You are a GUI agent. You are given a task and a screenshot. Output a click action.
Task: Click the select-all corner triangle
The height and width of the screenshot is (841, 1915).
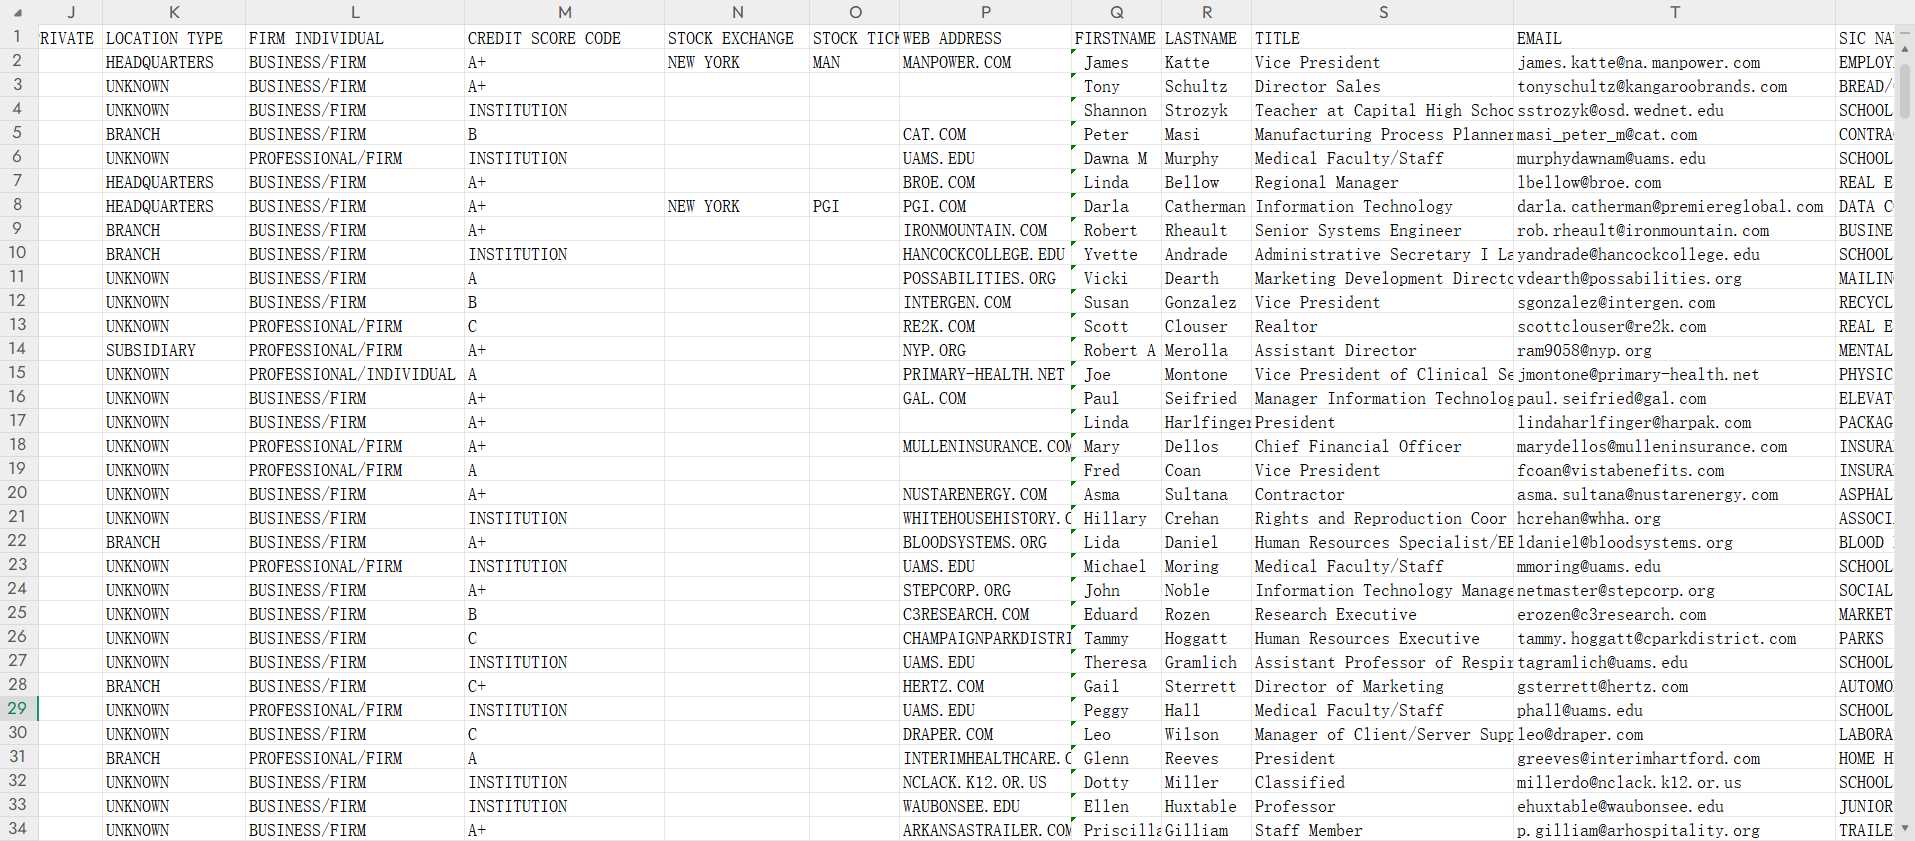17,12
